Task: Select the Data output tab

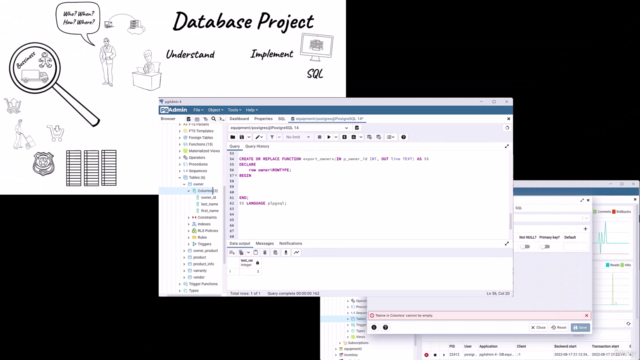Action: (240, 243)
